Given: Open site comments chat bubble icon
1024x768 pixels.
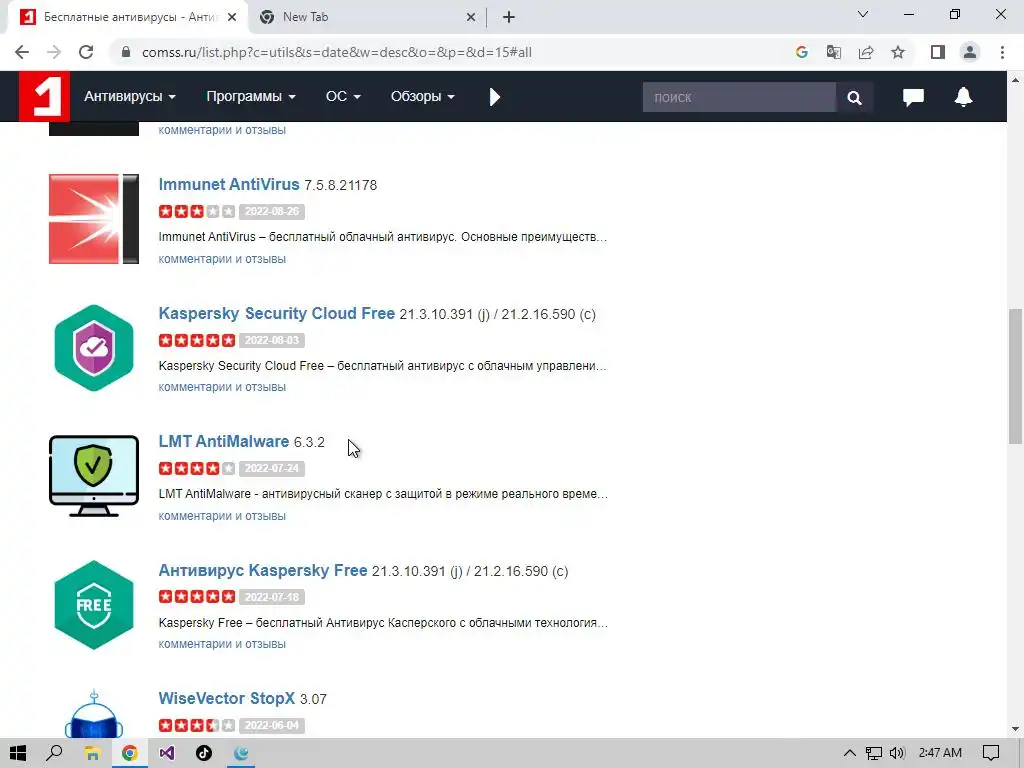Looking at the screenshot, I should point(913,97).
